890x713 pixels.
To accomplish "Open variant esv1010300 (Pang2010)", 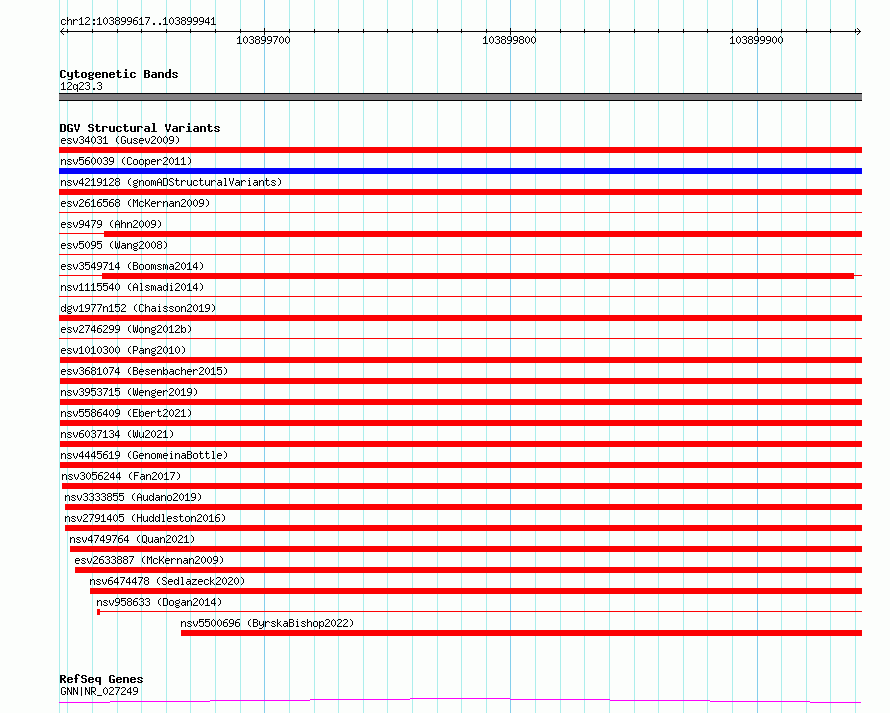I will pyautogui.click(x=123, y=350).
